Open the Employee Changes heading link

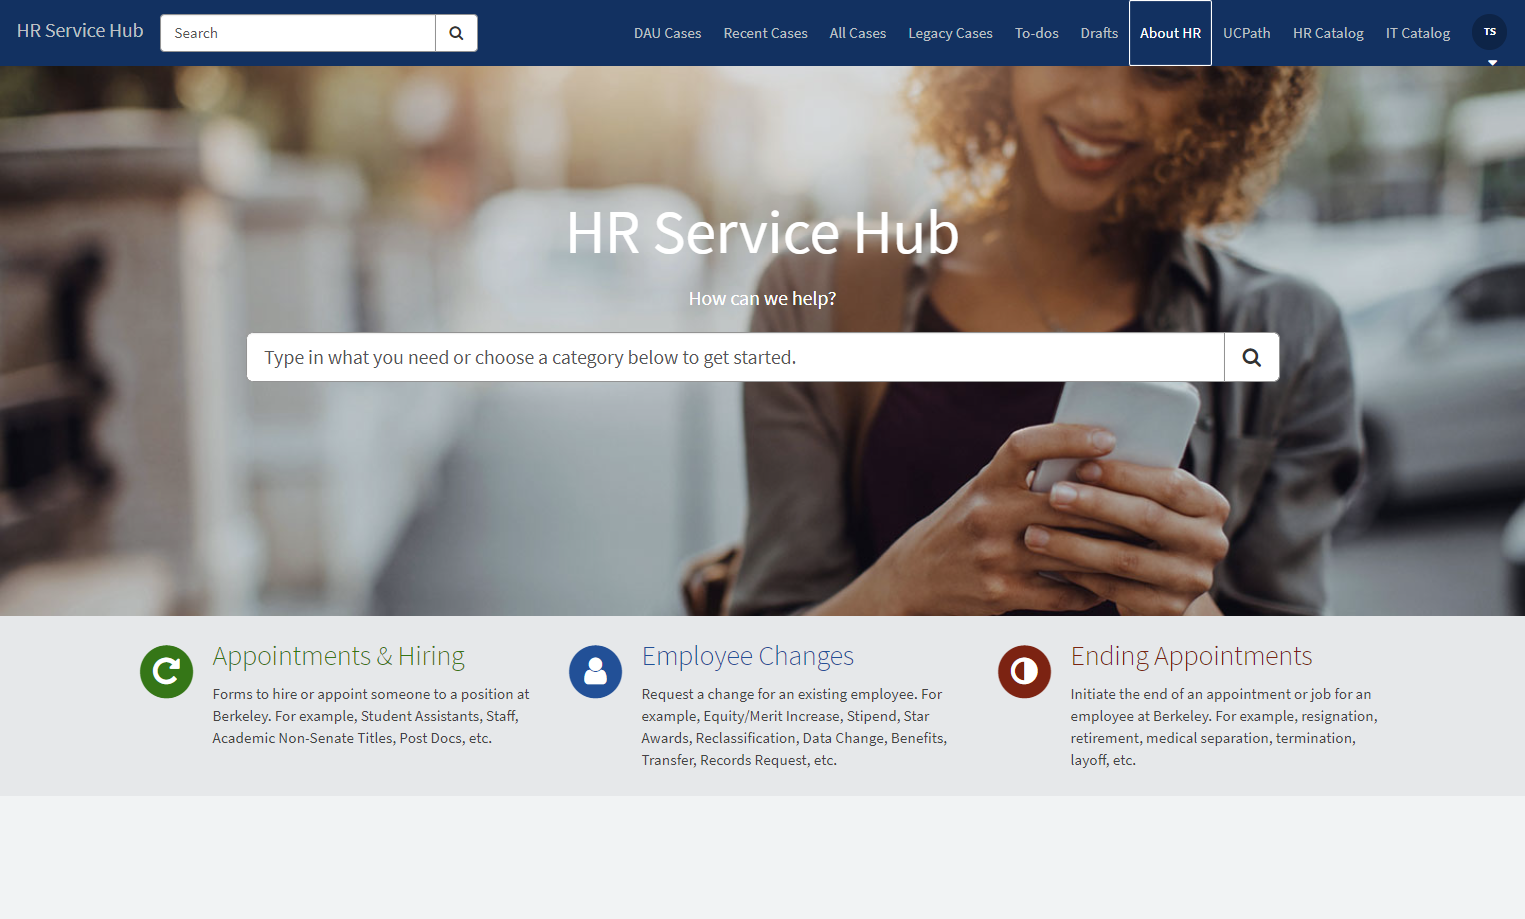click(x=747, y=656)
